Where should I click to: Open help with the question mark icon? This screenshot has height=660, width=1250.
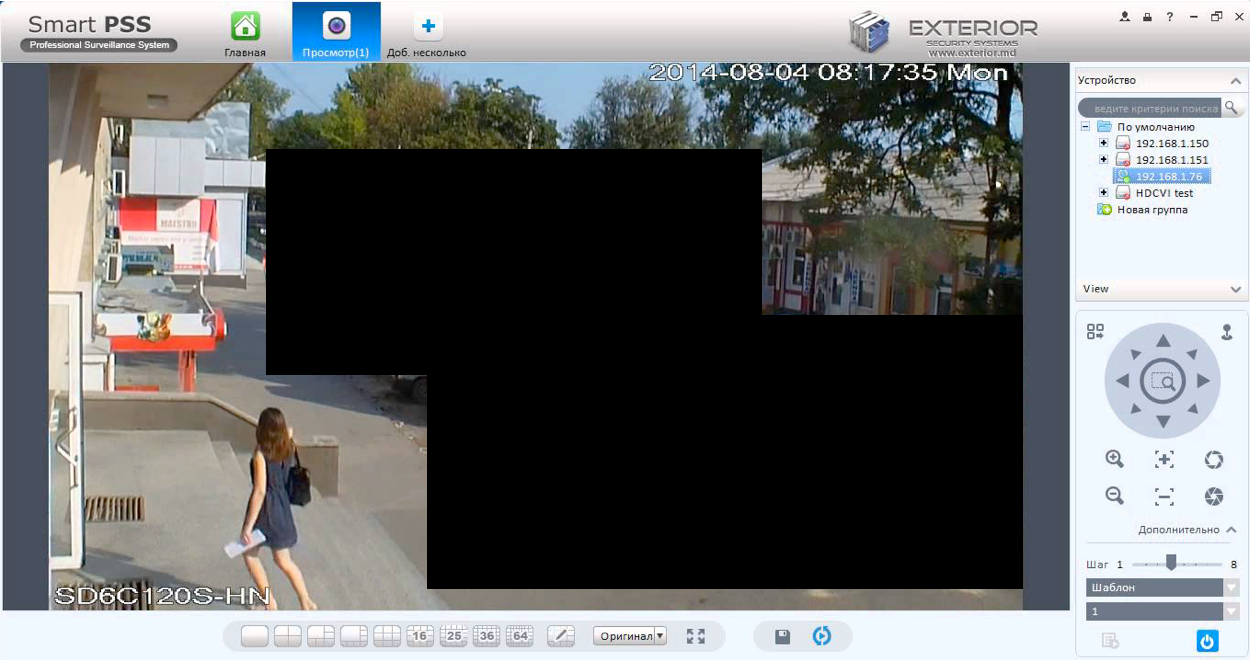[x=1169, y=17]
